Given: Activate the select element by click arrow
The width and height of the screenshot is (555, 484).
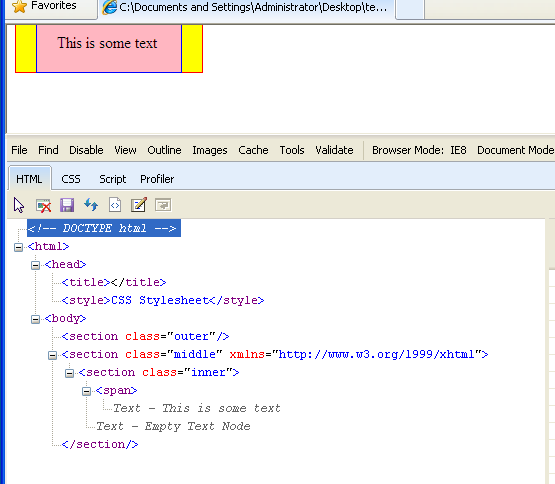Looking at the screenshot, I should (x=19, y=205).
